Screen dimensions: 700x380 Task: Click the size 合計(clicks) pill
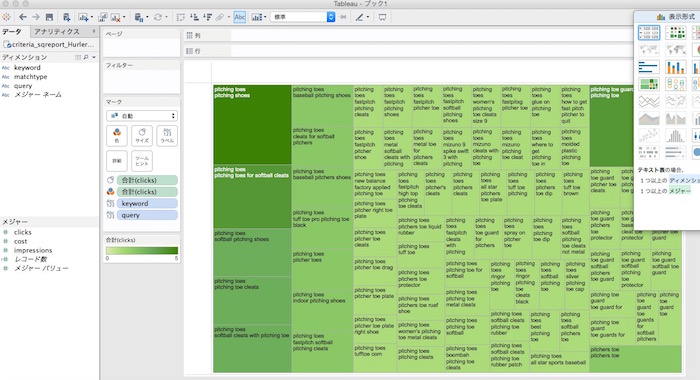pos(147,180)
